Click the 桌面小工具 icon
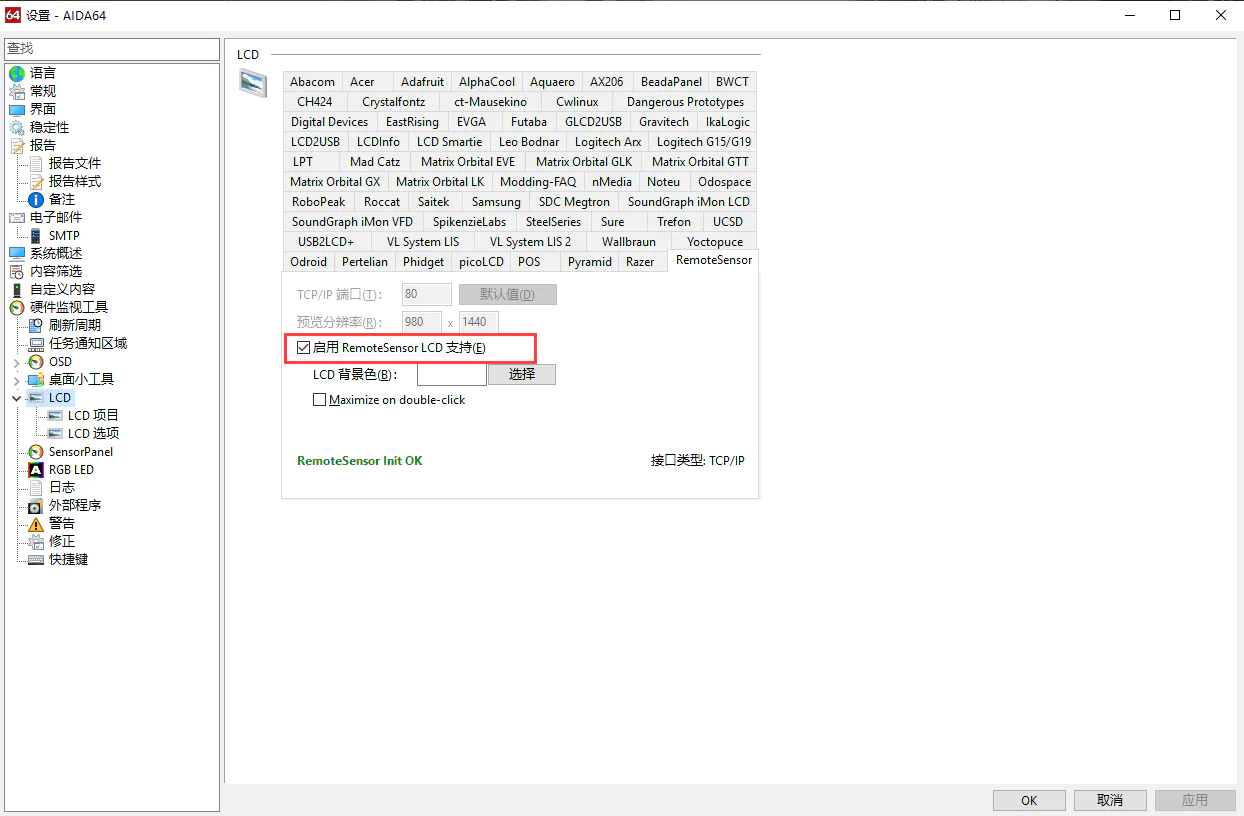Image resolution: width=1244 pixels, height=816 pixels. (36, 379)
